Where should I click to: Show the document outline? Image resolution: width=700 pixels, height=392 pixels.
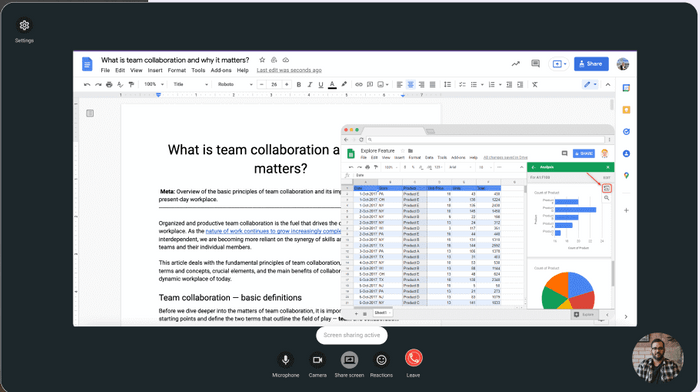click(x=90, y=113)
